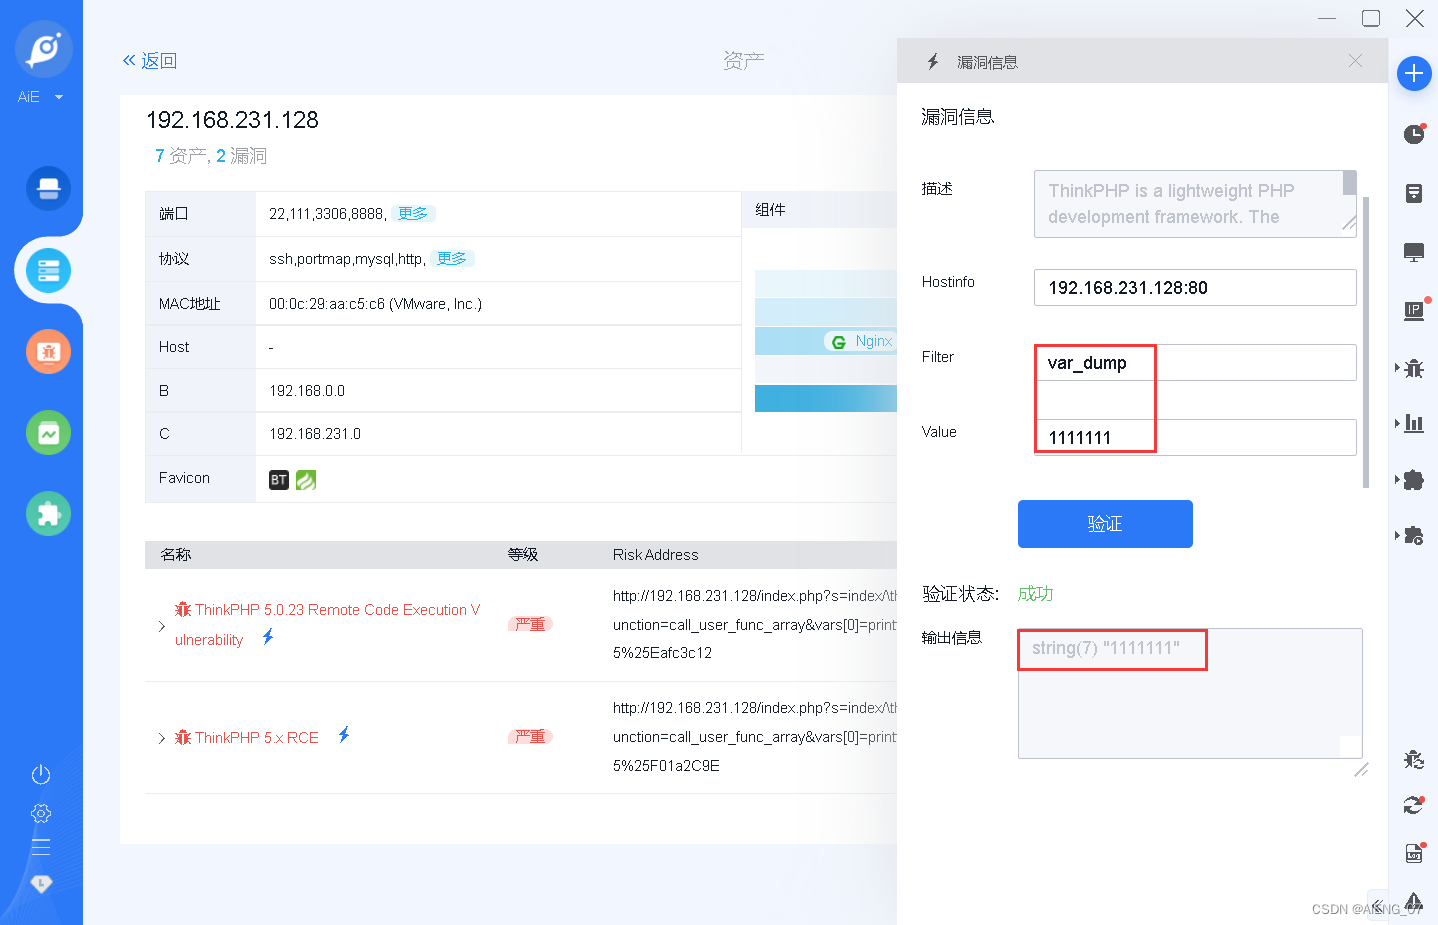
Task: Click the bug icon beside the bar chart
Action: click(x=1414, y=368)
